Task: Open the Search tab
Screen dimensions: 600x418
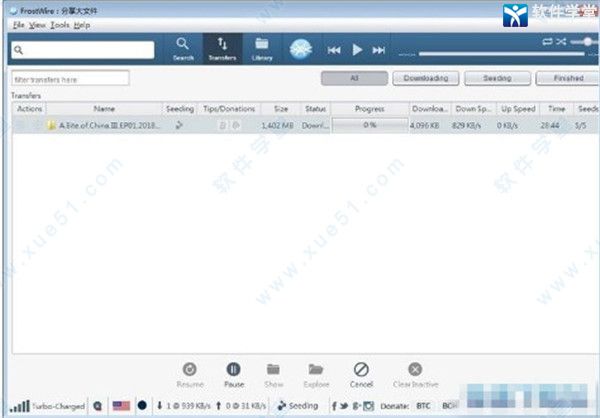Action: tap(182, 48)
